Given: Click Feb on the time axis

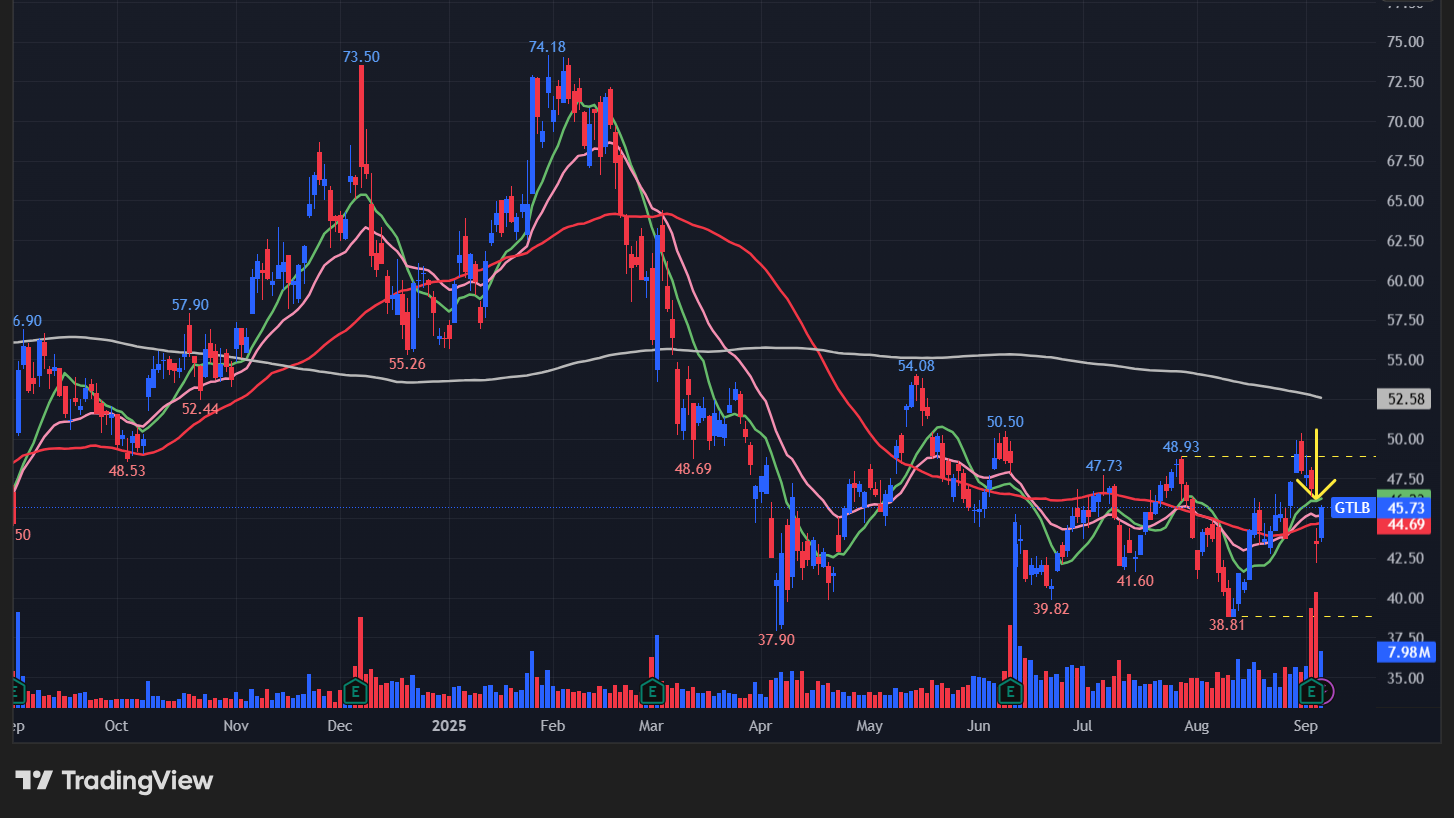Looking at the screenshot, I should click(x=552, y=726).
